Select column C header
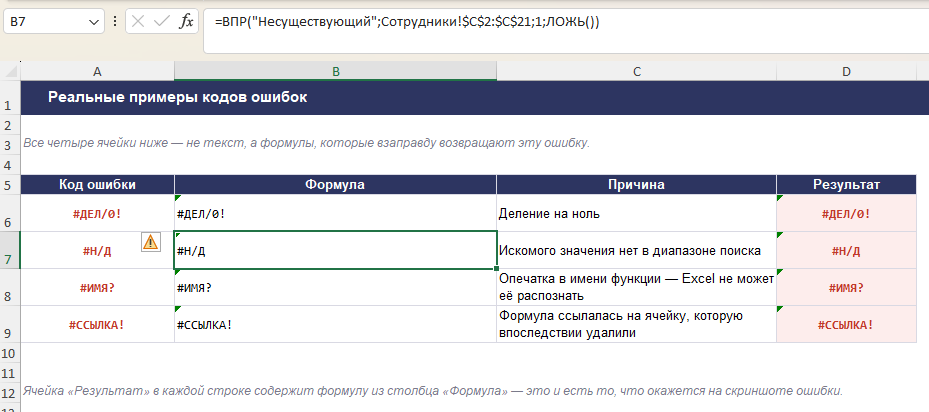The width and height of the screenshot is (929, 412). (636, 71)
